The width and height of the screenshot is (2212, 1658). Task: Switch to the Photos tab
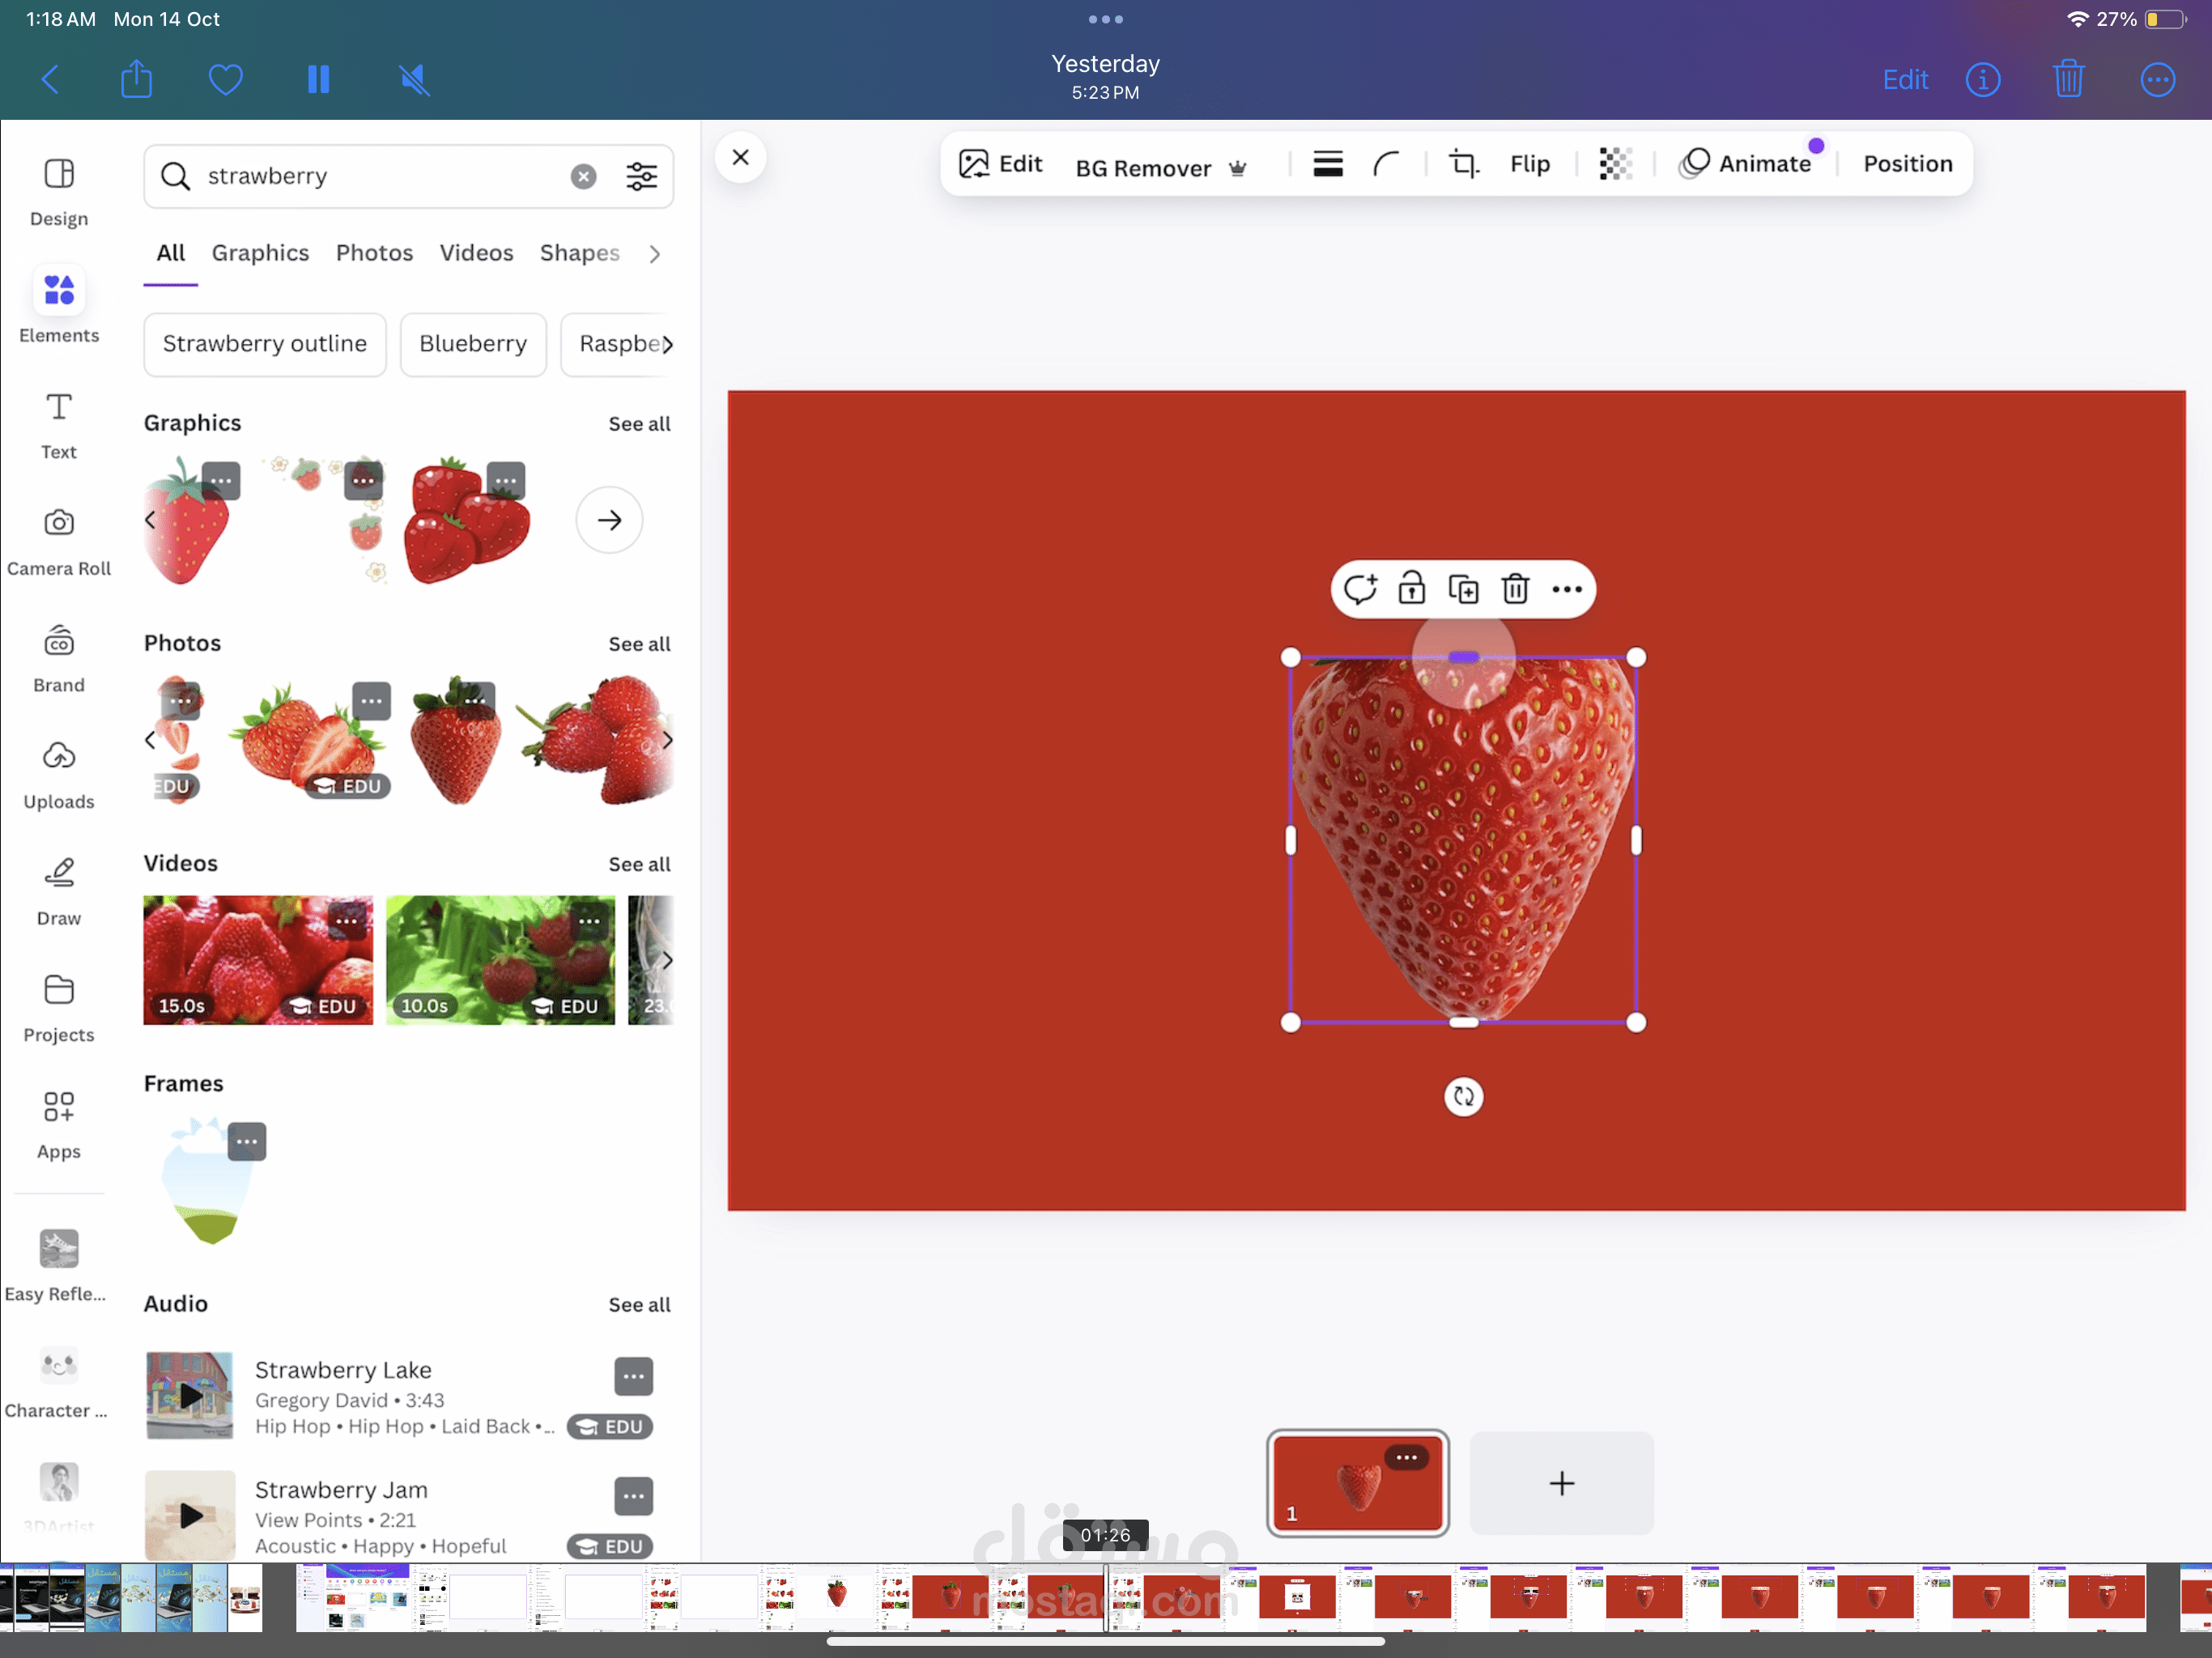[374, 253]
